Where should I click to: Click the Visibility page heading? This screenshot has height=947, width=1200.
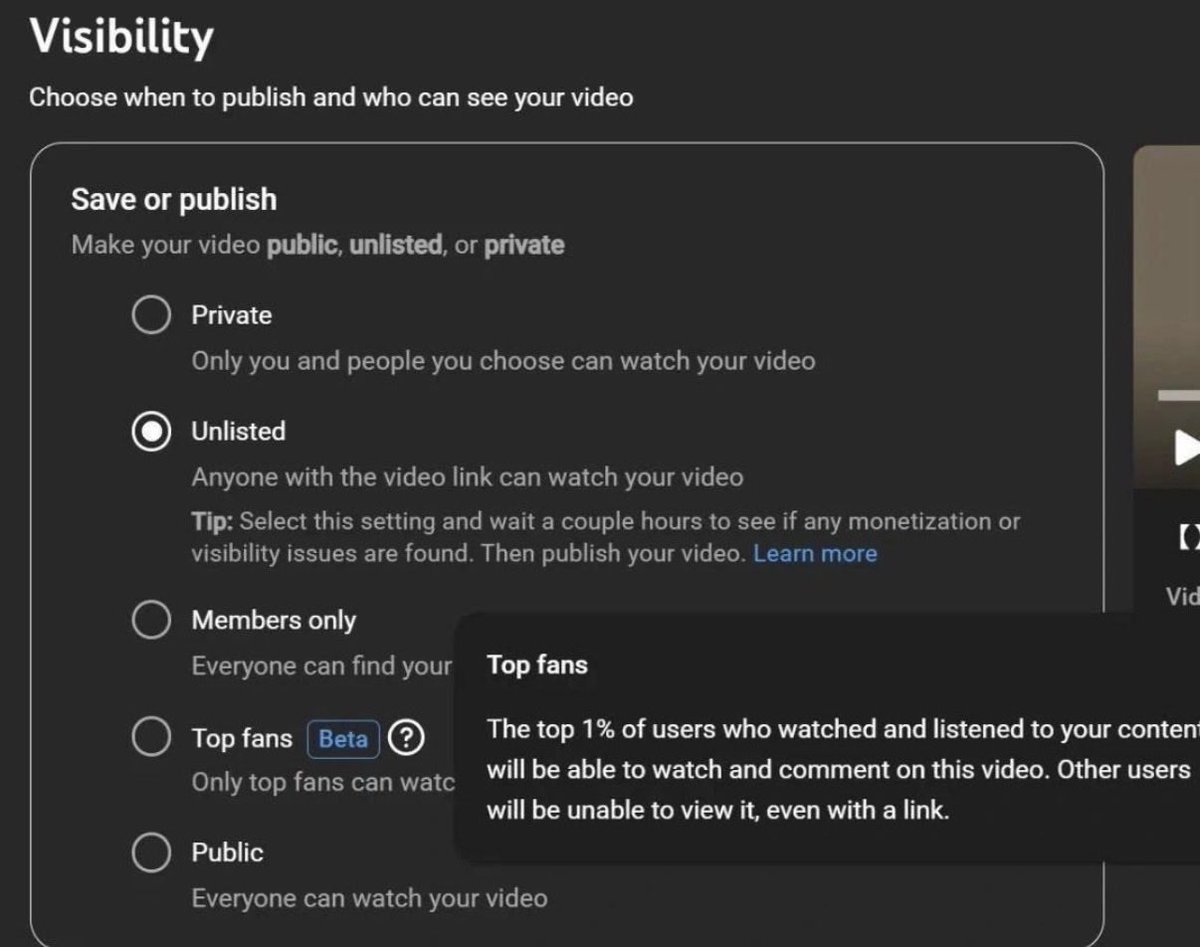click(x=121, y=38)
